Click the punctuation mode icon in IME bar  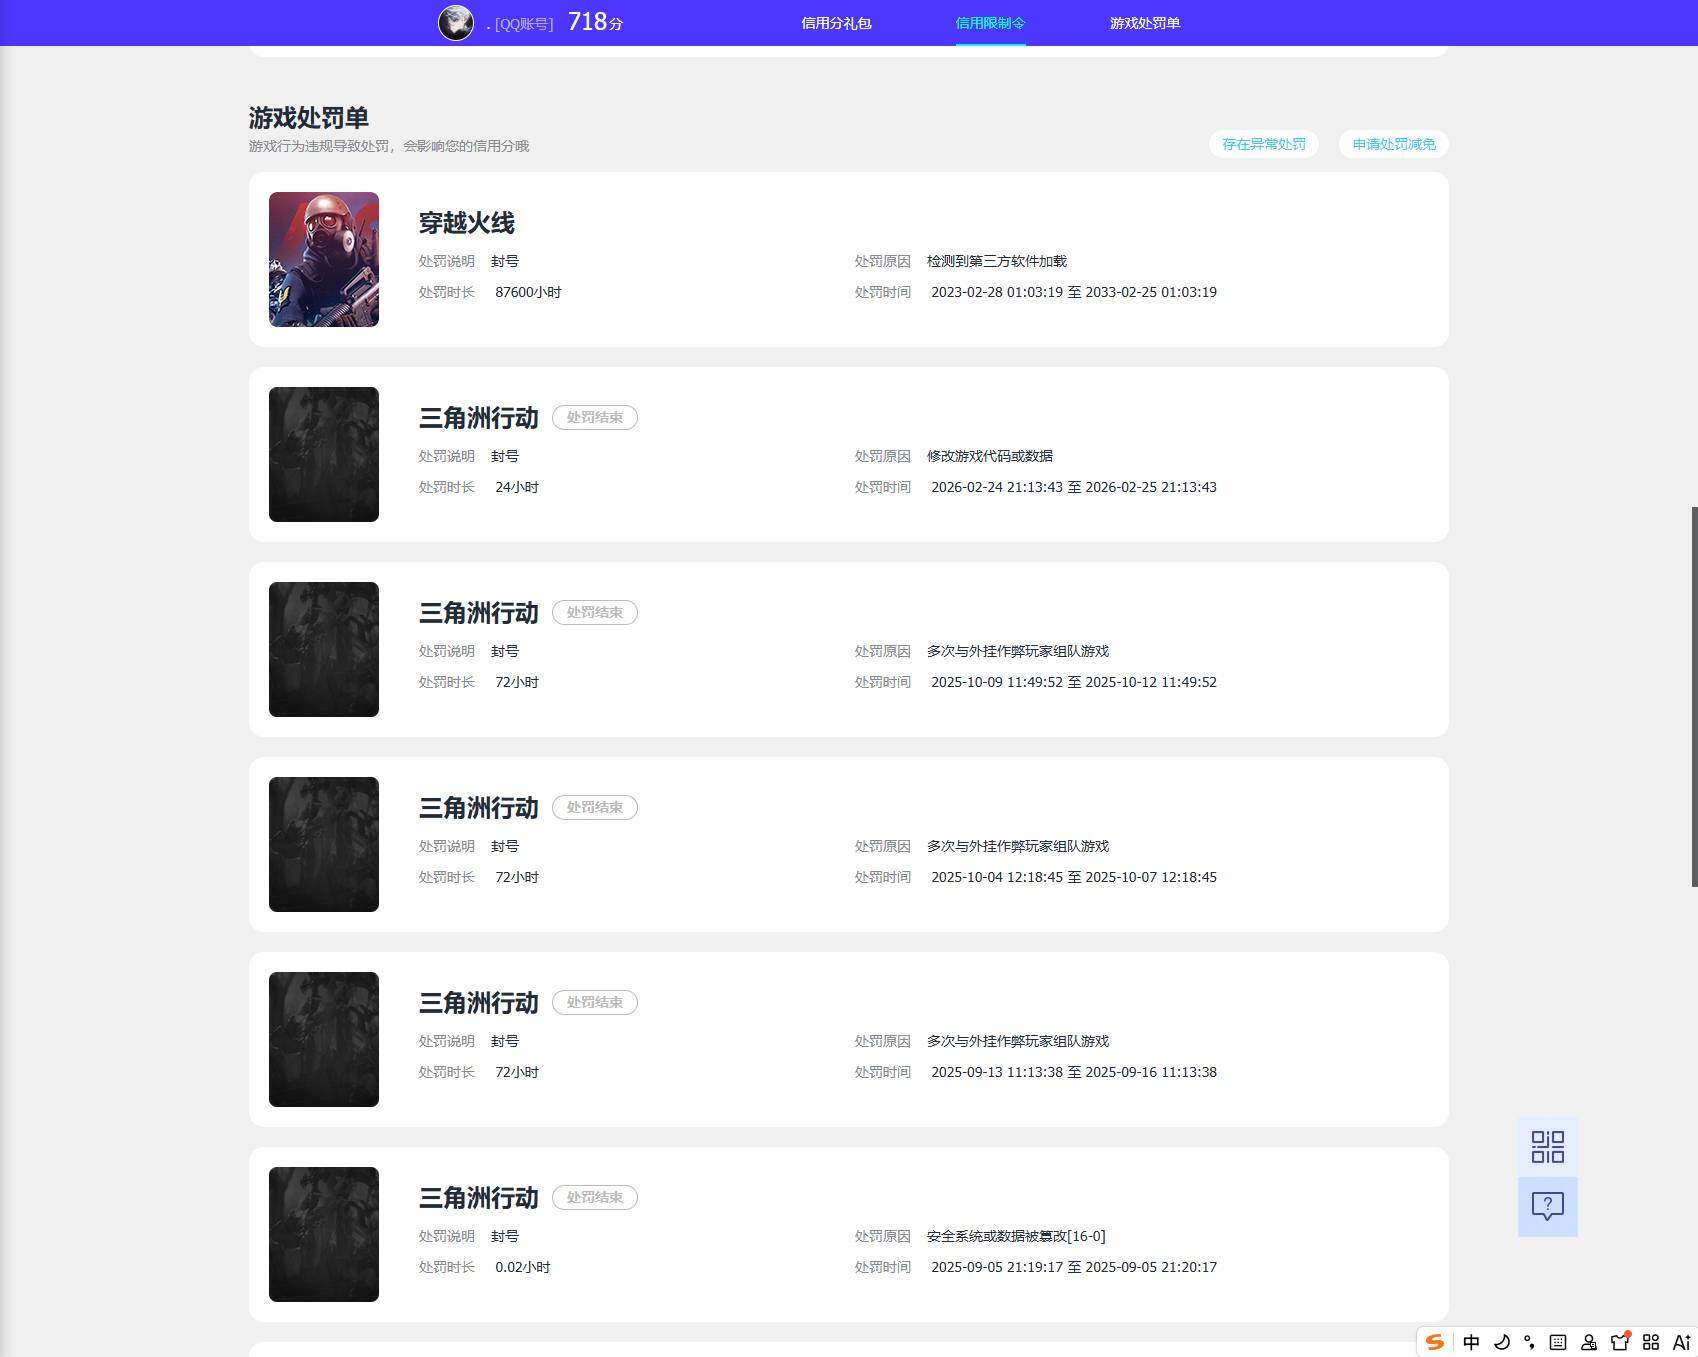point(1529,1342)
